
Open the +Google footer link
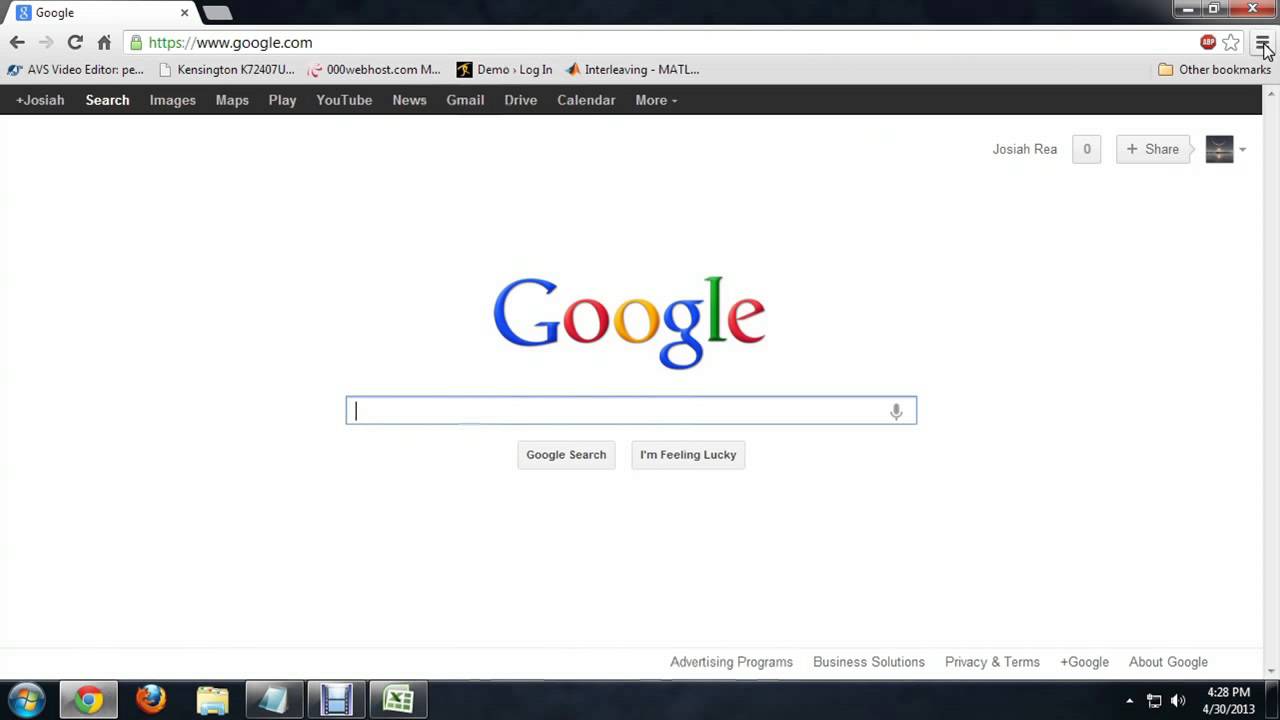1084,662
